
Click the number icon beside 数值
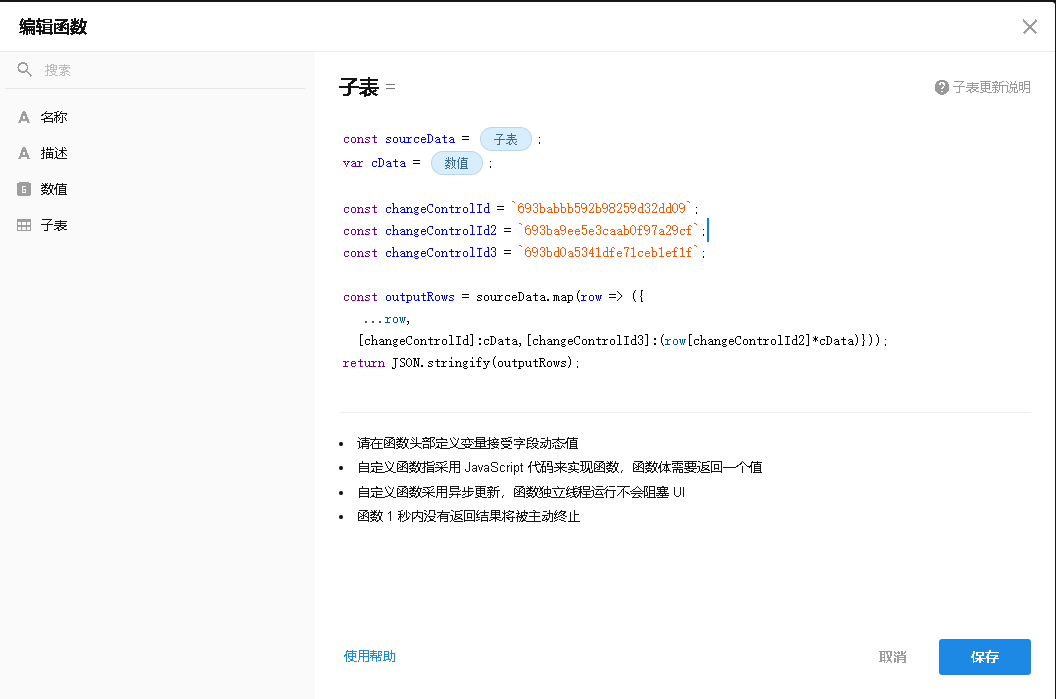click(24, 189)
